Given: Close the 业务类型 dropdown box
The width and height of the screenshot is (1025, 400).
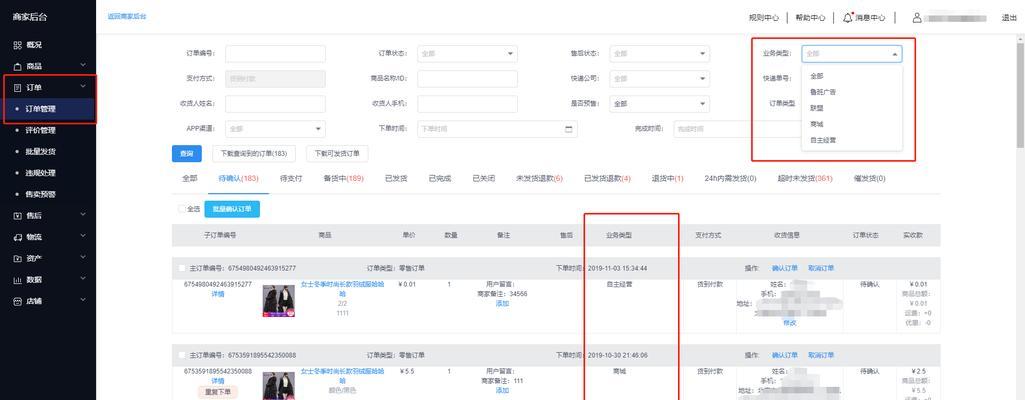Looking at the screenshot, I should [852, 54].
